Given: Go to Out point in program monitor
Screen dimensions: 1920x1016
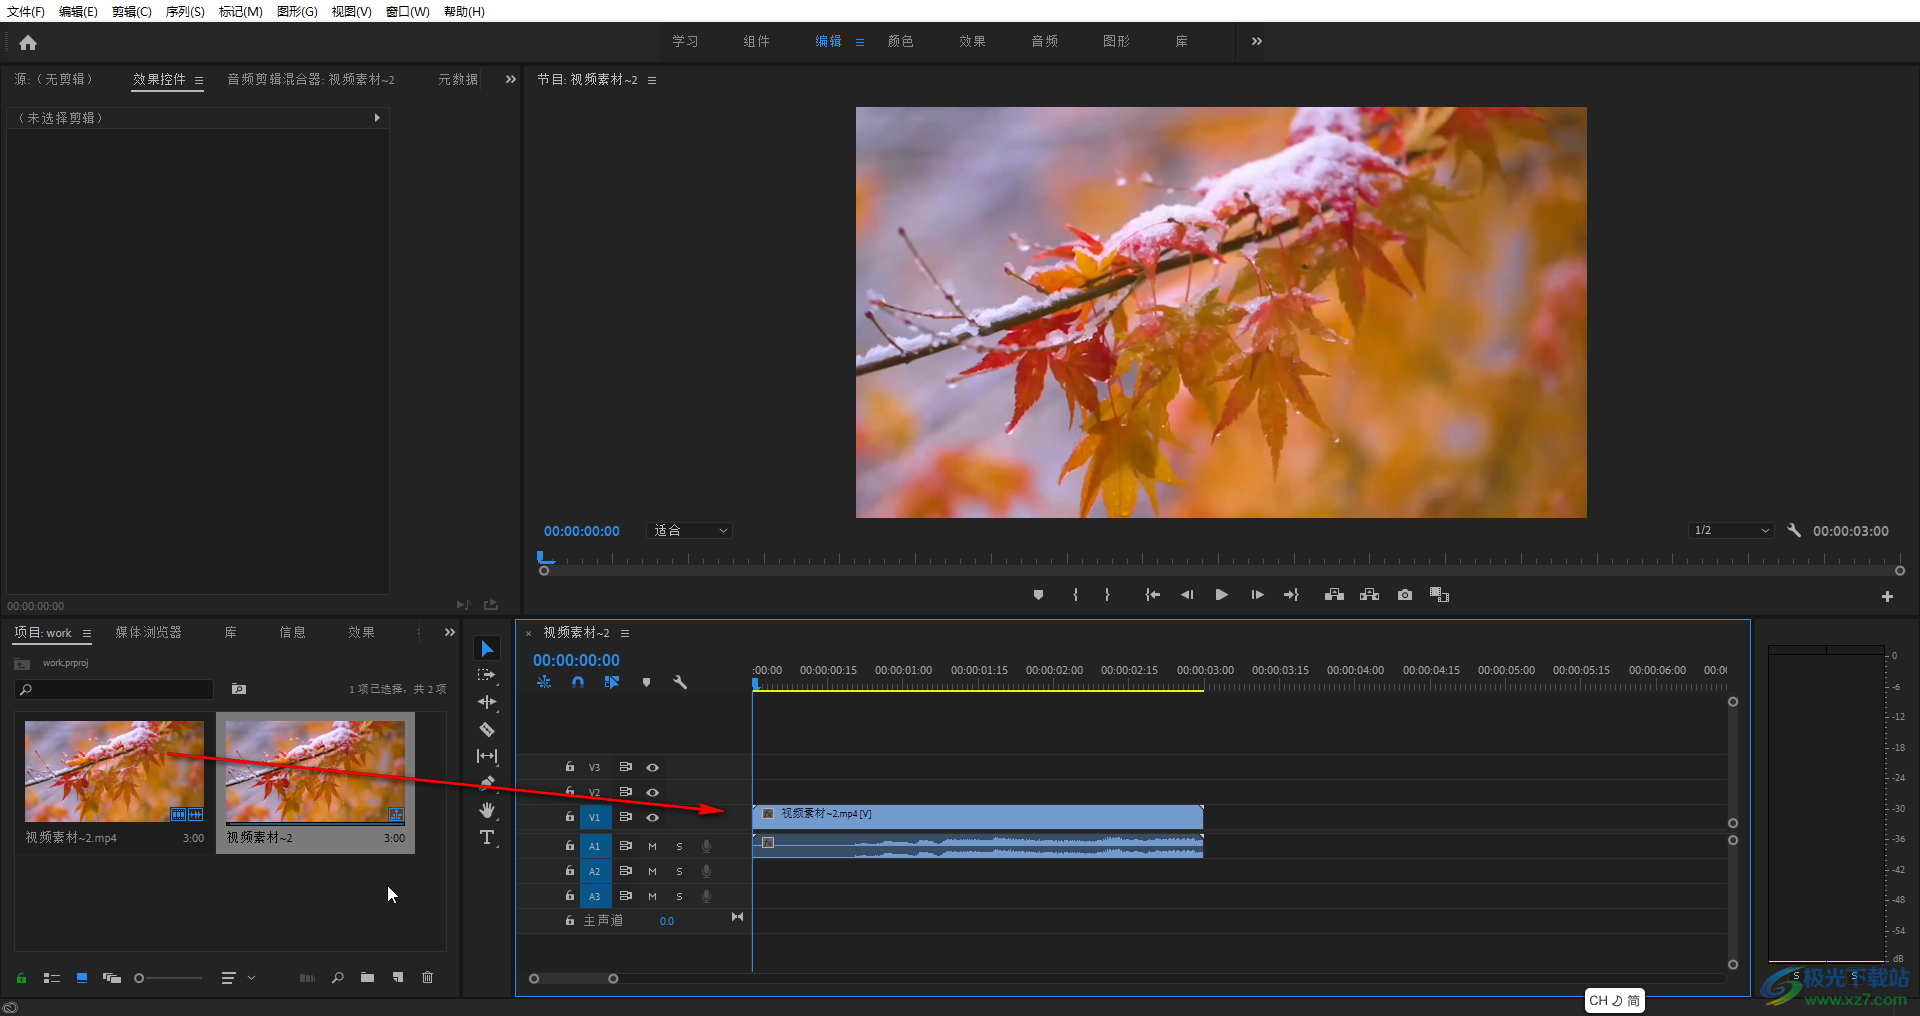Looking at the screenshot, I should click(1291, 595).
